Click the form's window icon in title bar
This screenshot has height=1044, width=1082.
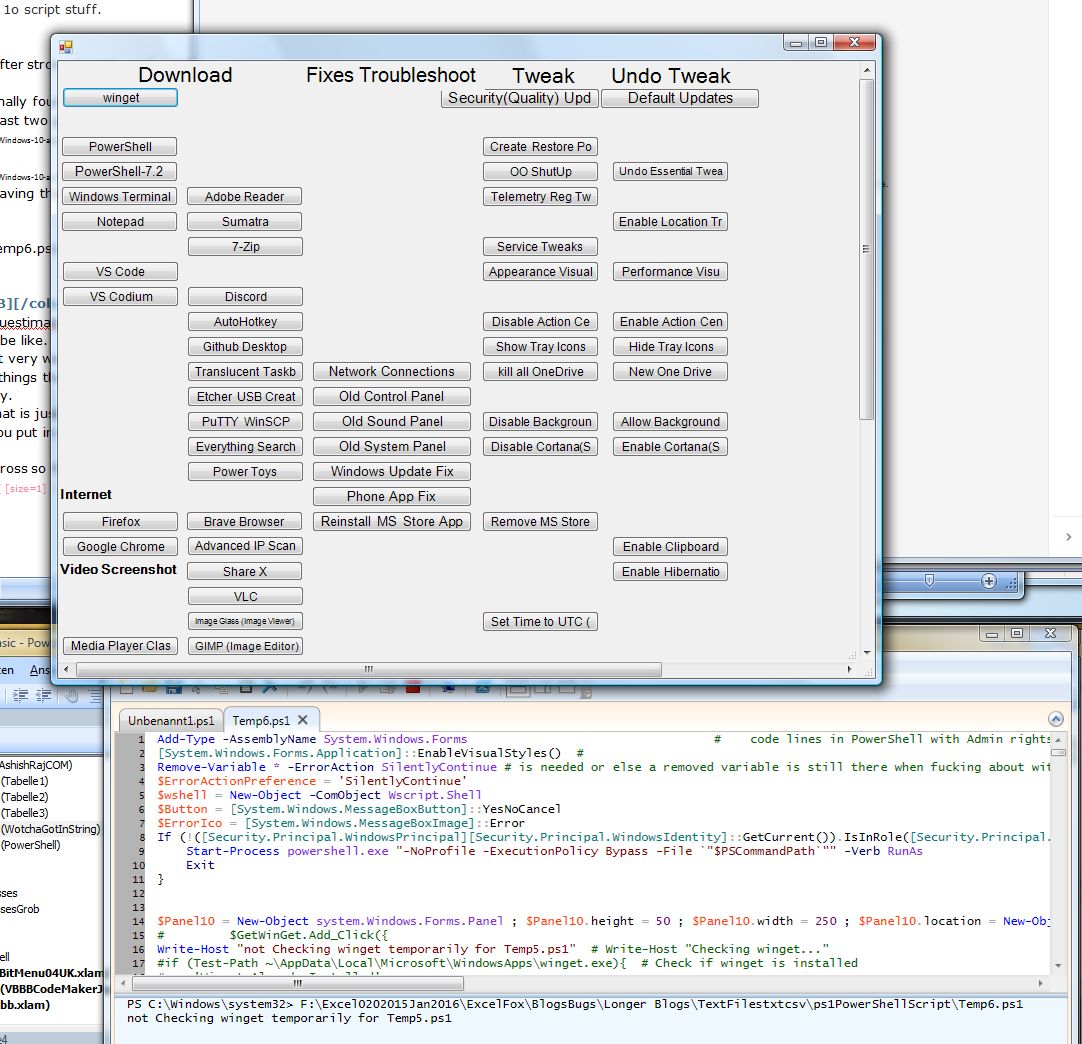(66, 46)
